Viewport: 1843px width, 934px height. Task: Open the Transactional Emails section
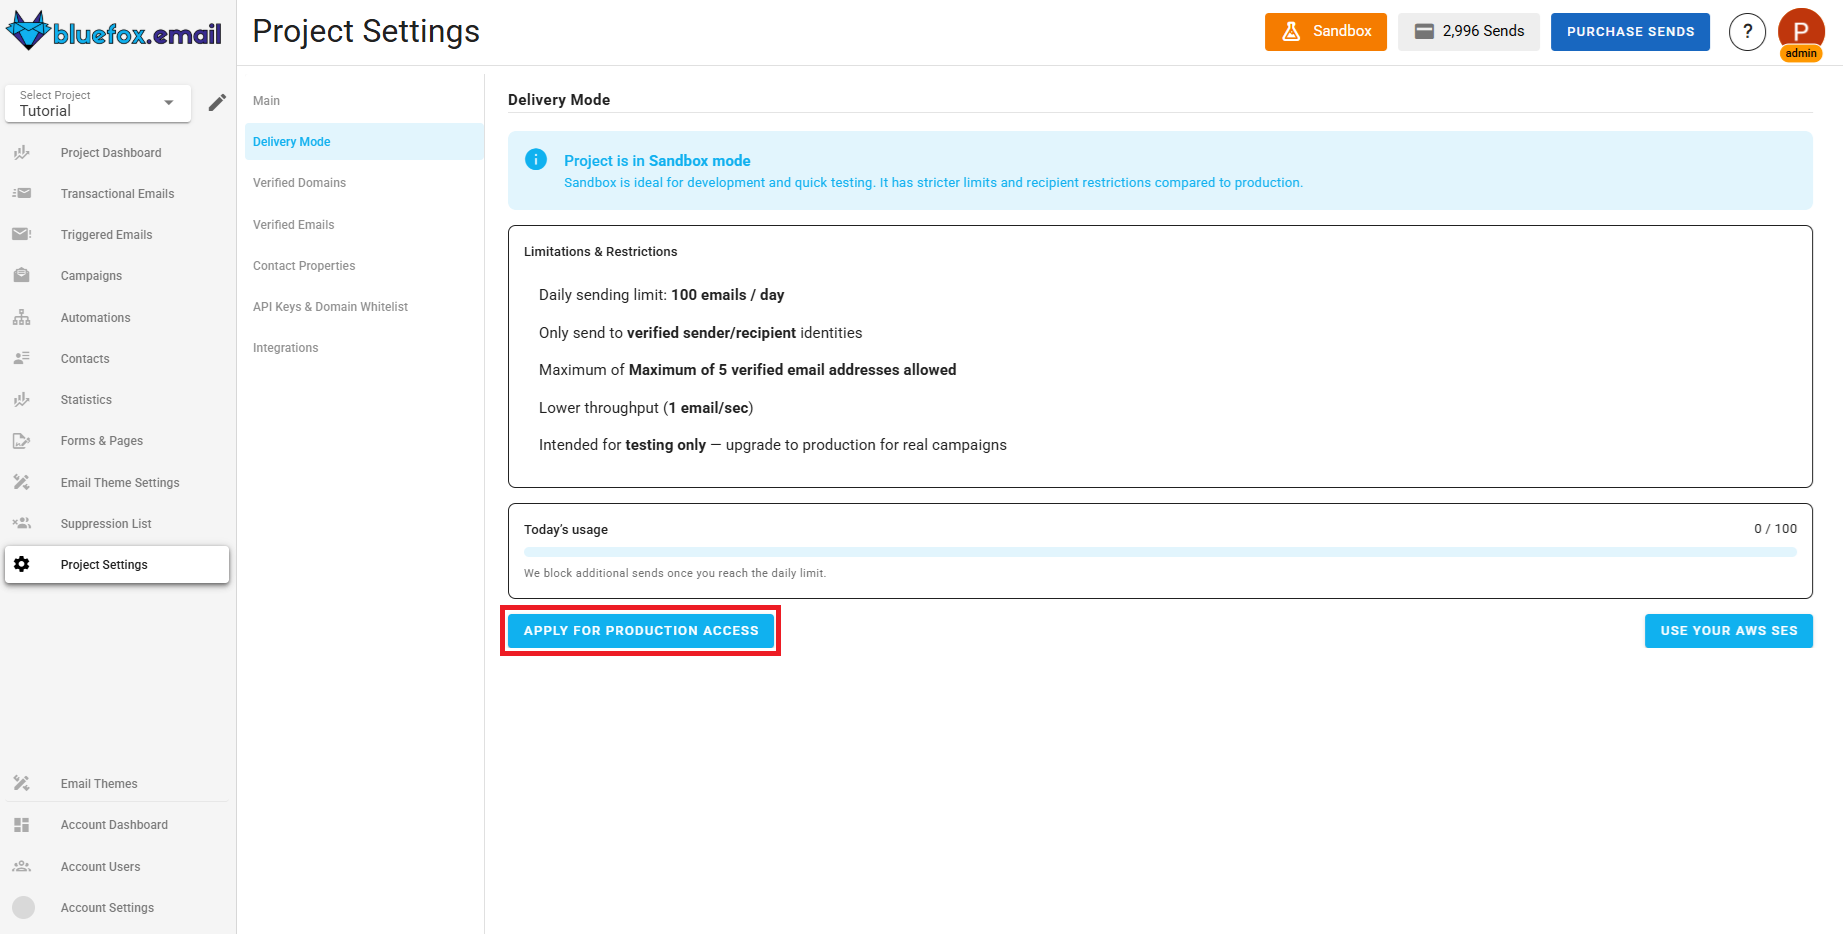click(117, 193)
